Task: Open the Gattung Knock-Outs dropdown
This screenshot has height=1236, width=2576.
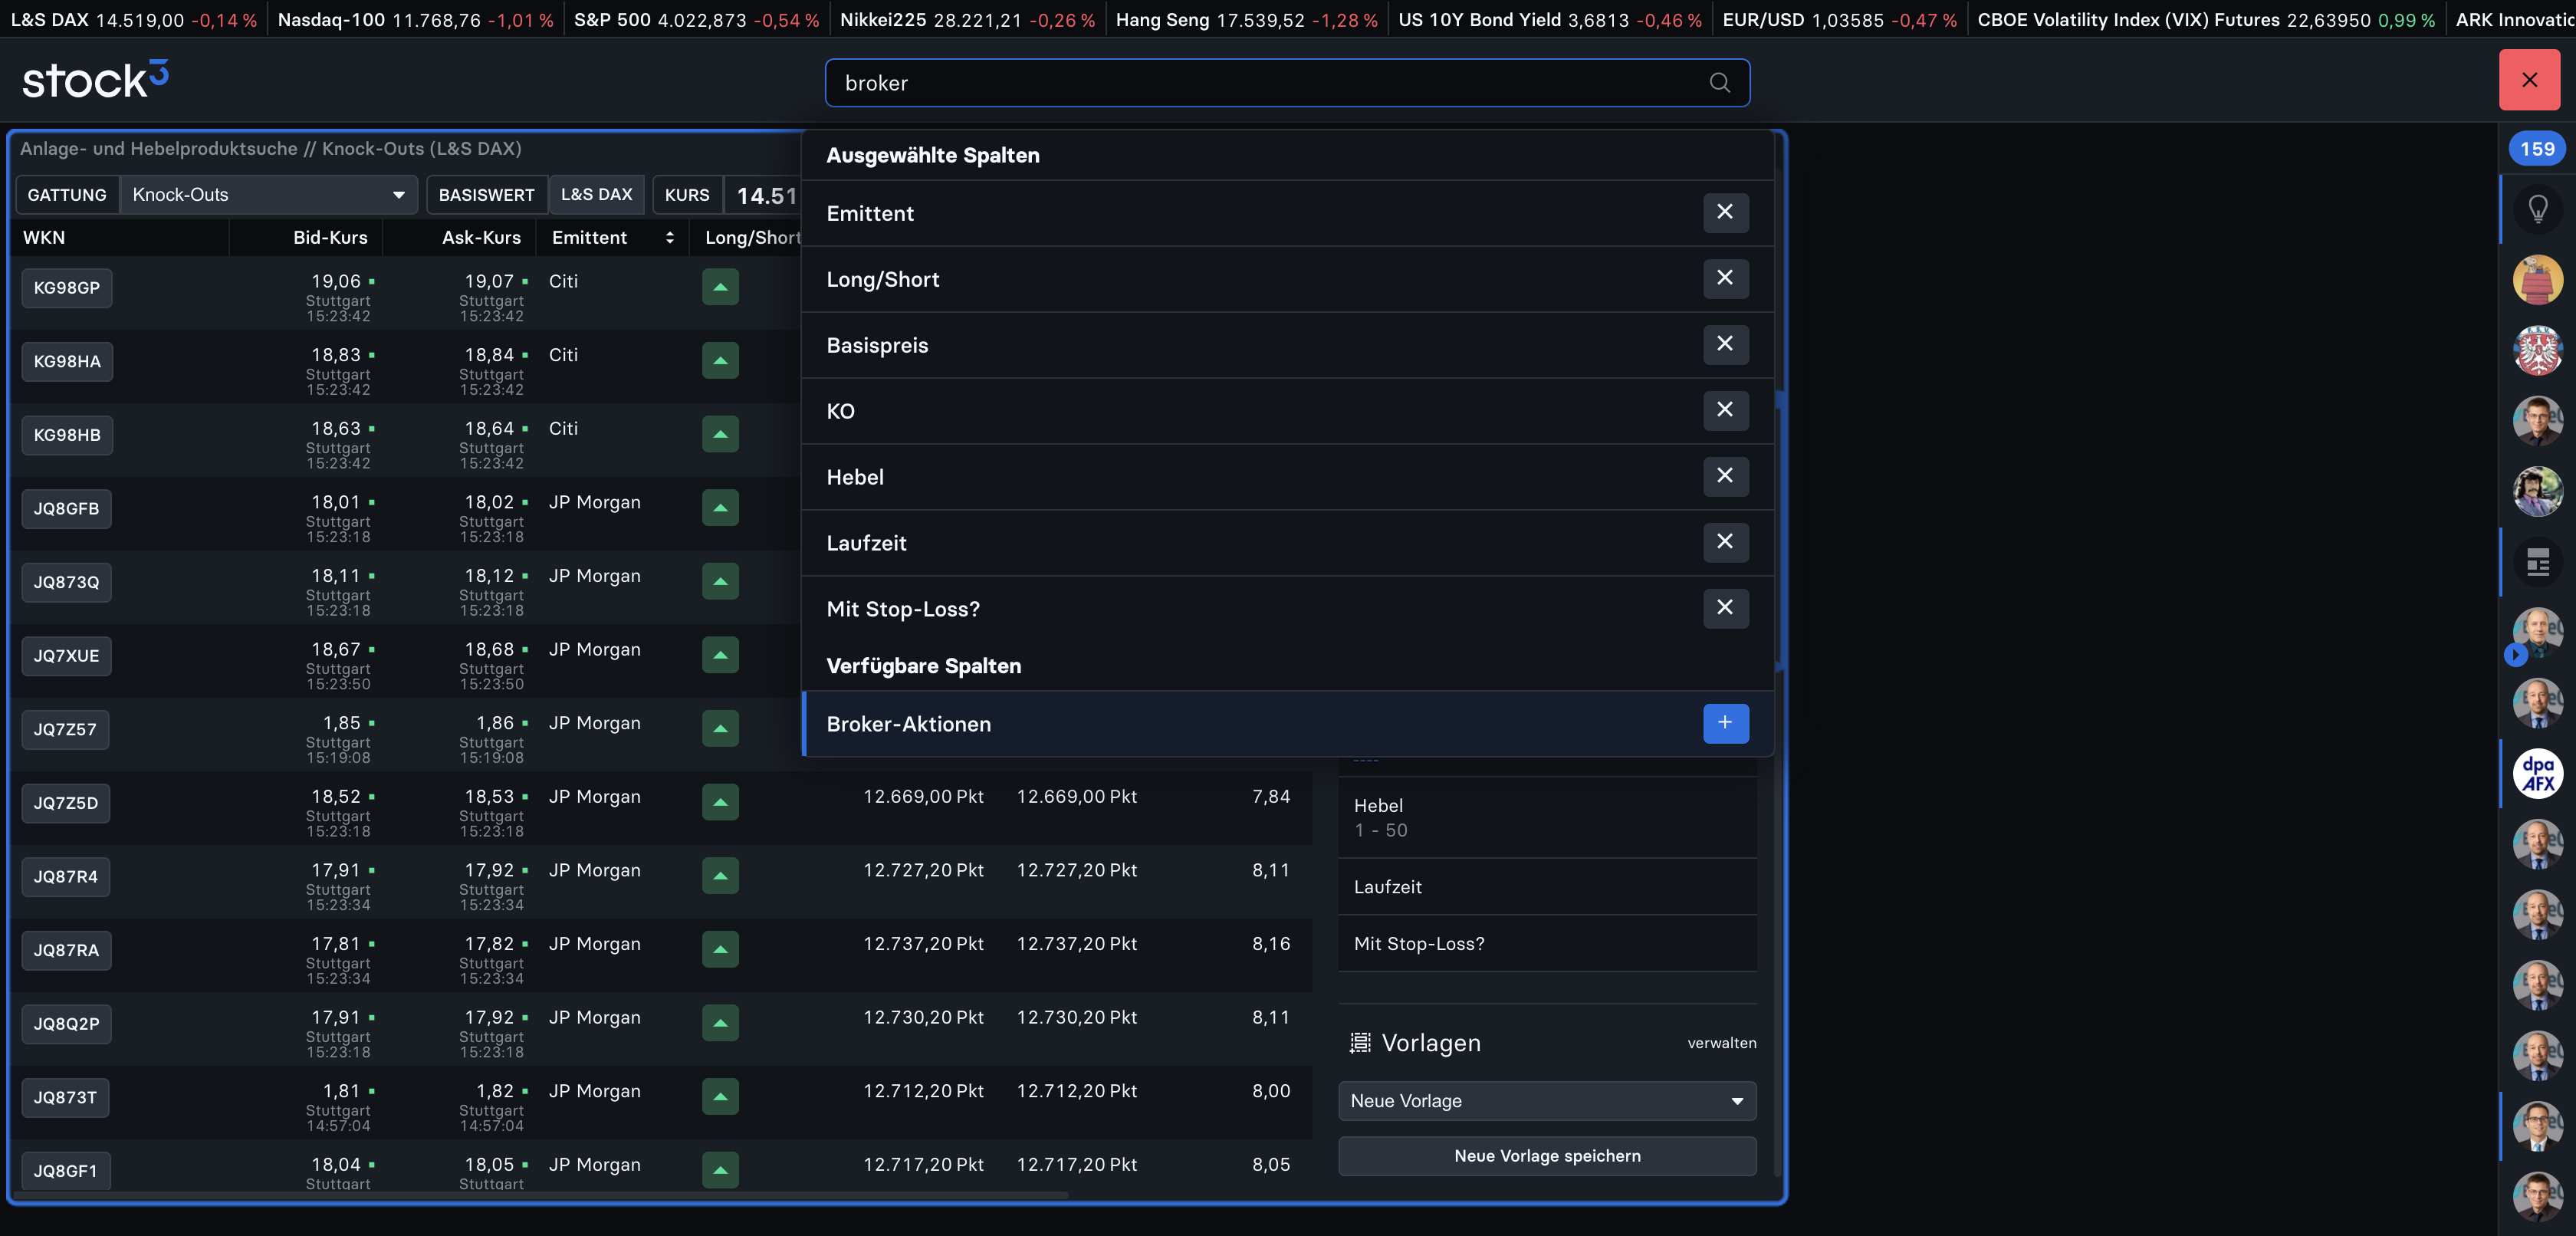Action: coord(268,195)
